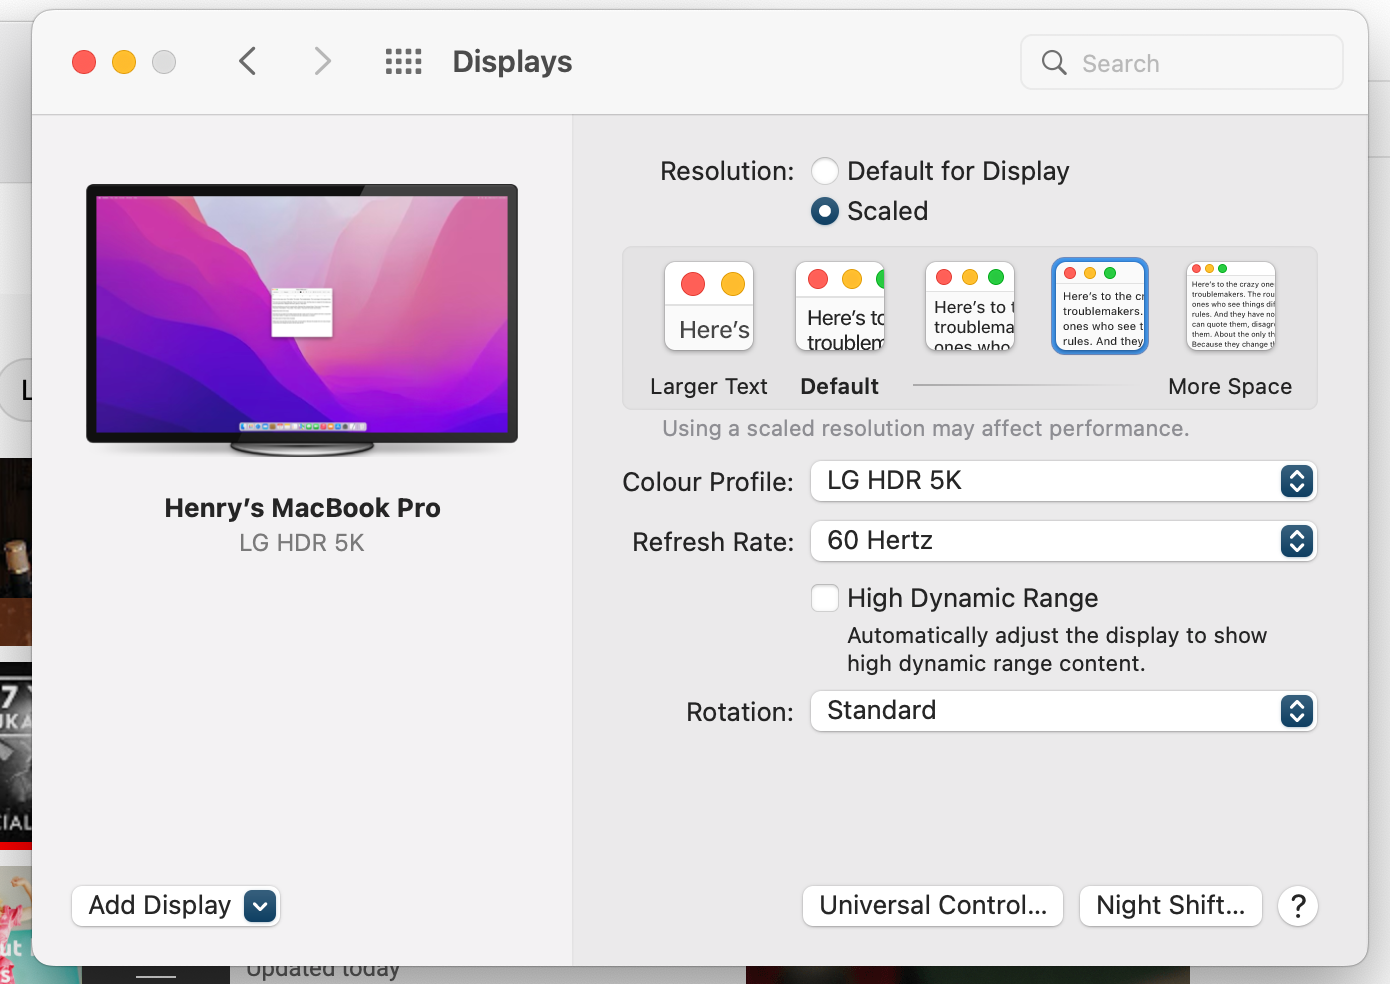Click the "LG HDR 5K" subtitle under display
This screenshot has width=1390, height=984.
point(302,543)
